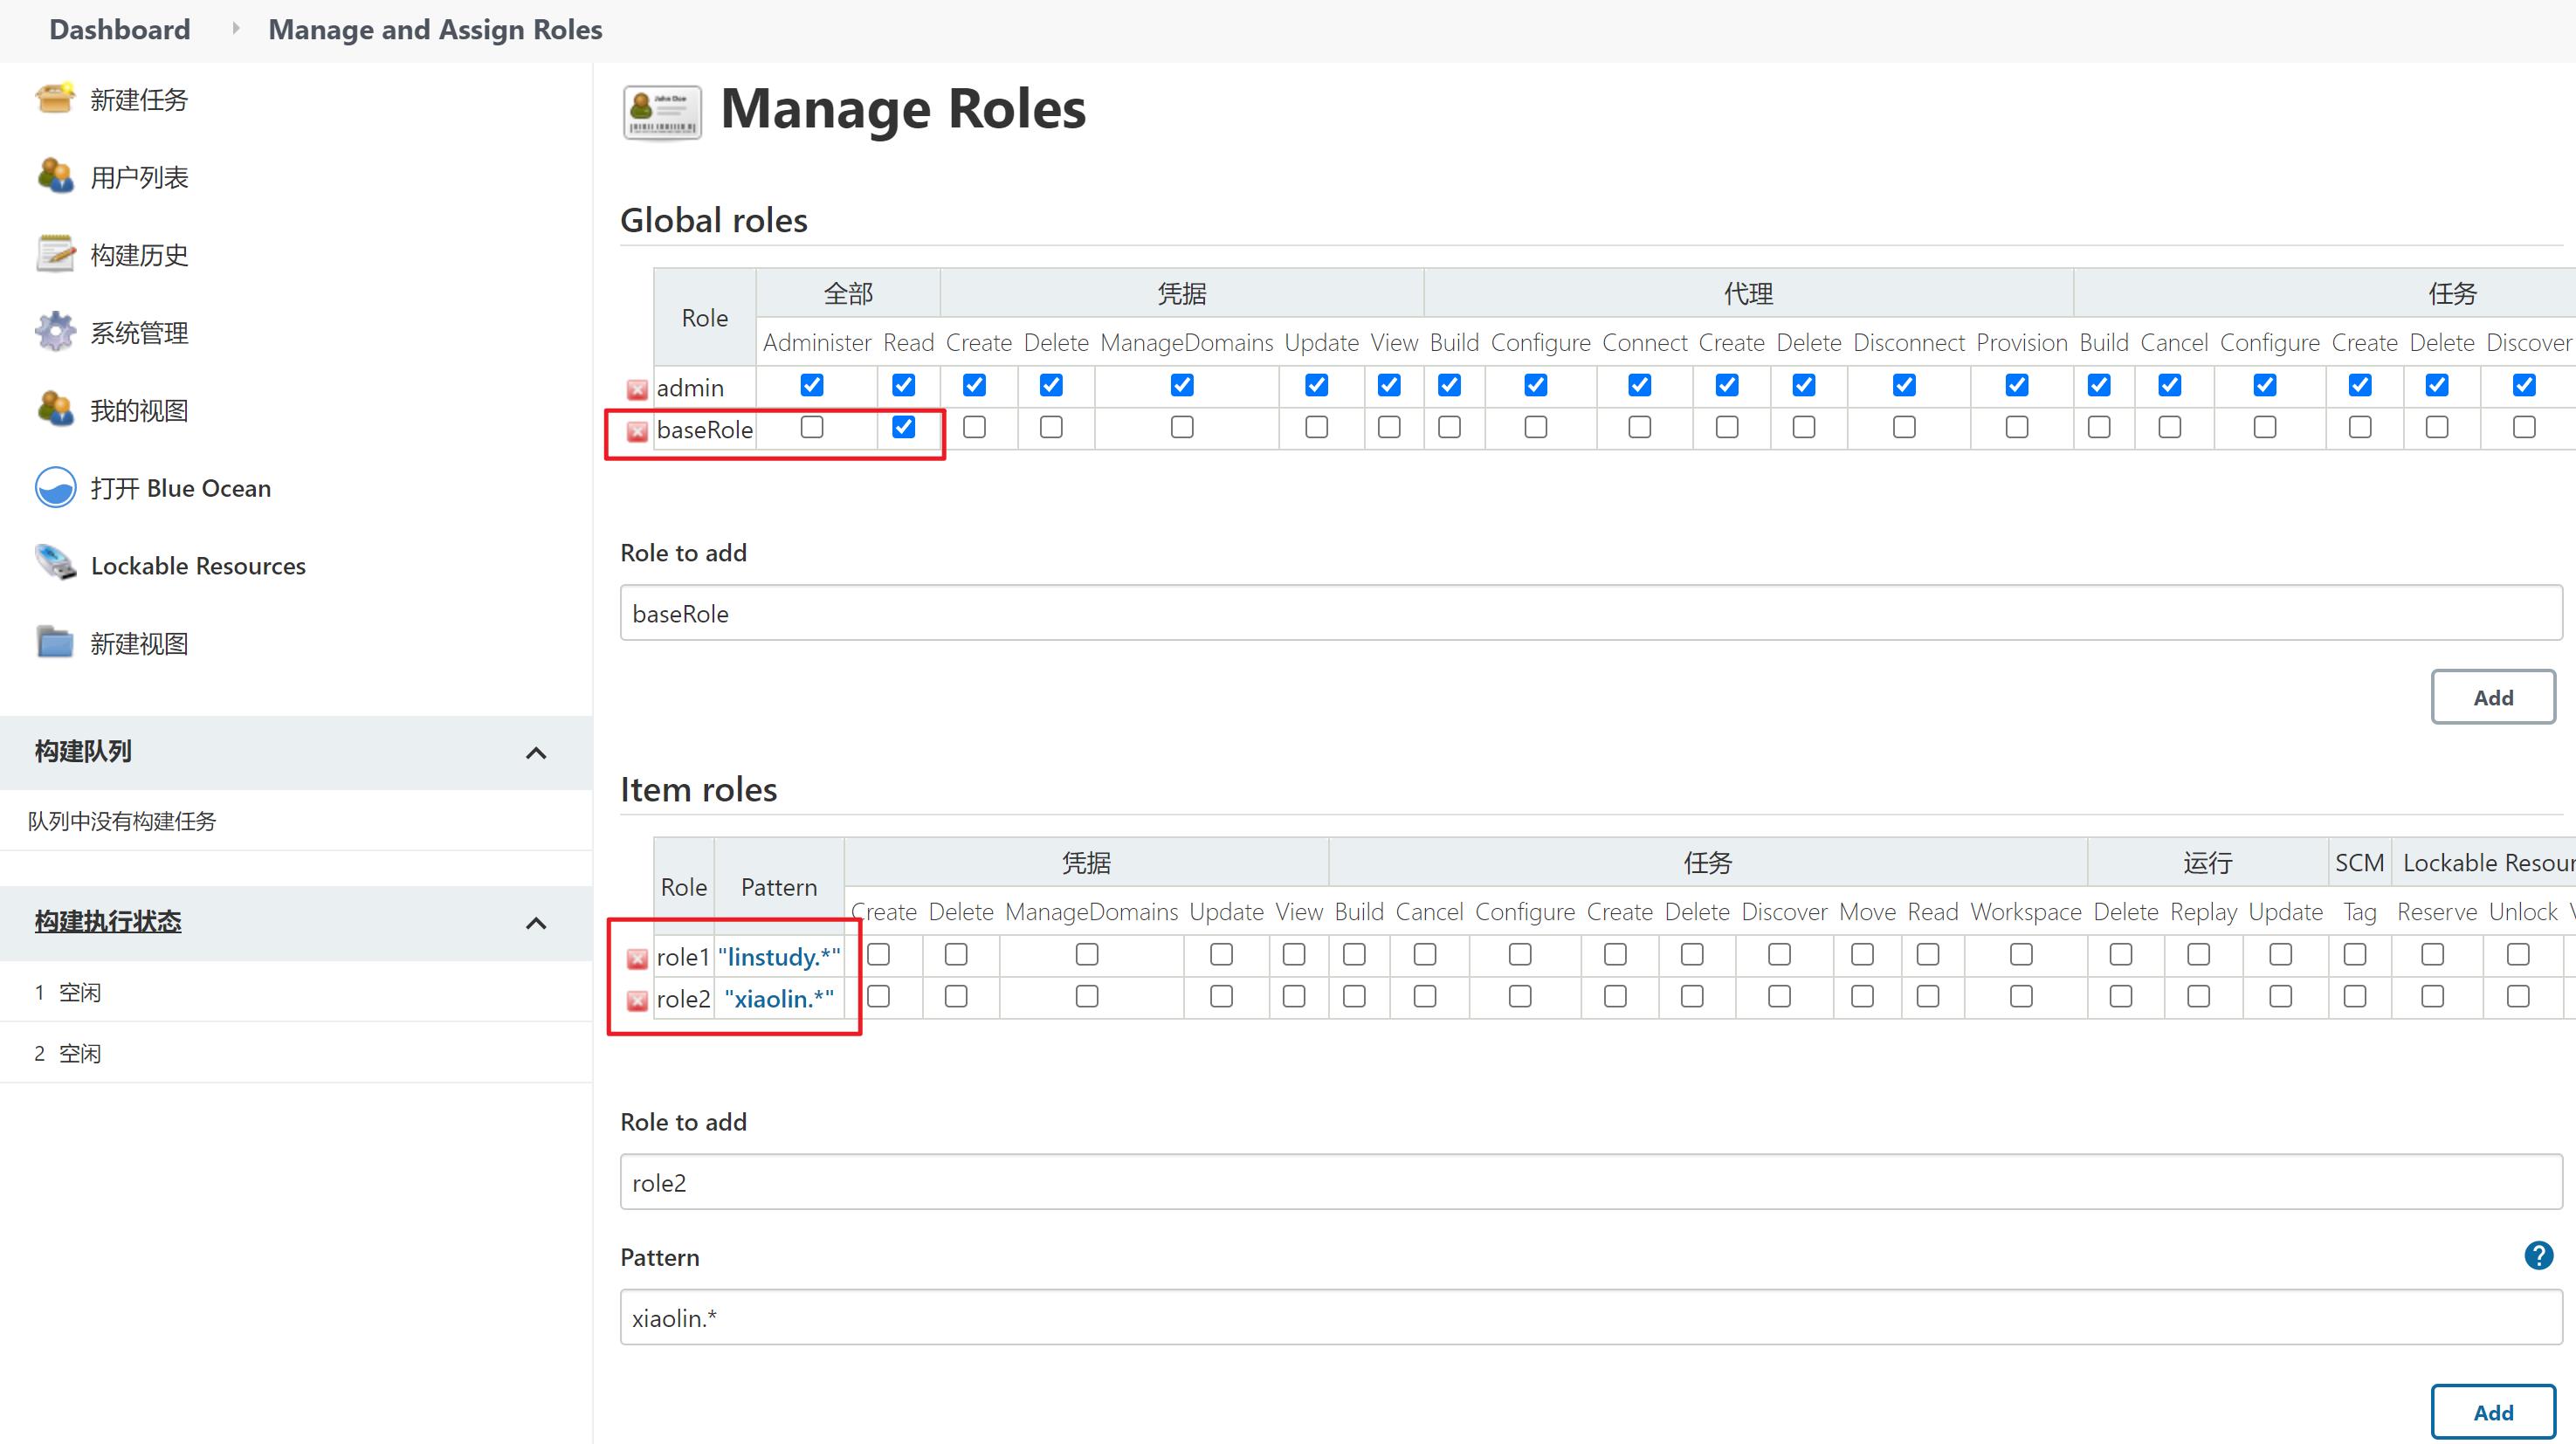Check credentials Create for role1
This screenshot has height=1444, width=2576.
click(x=879, y=955)
